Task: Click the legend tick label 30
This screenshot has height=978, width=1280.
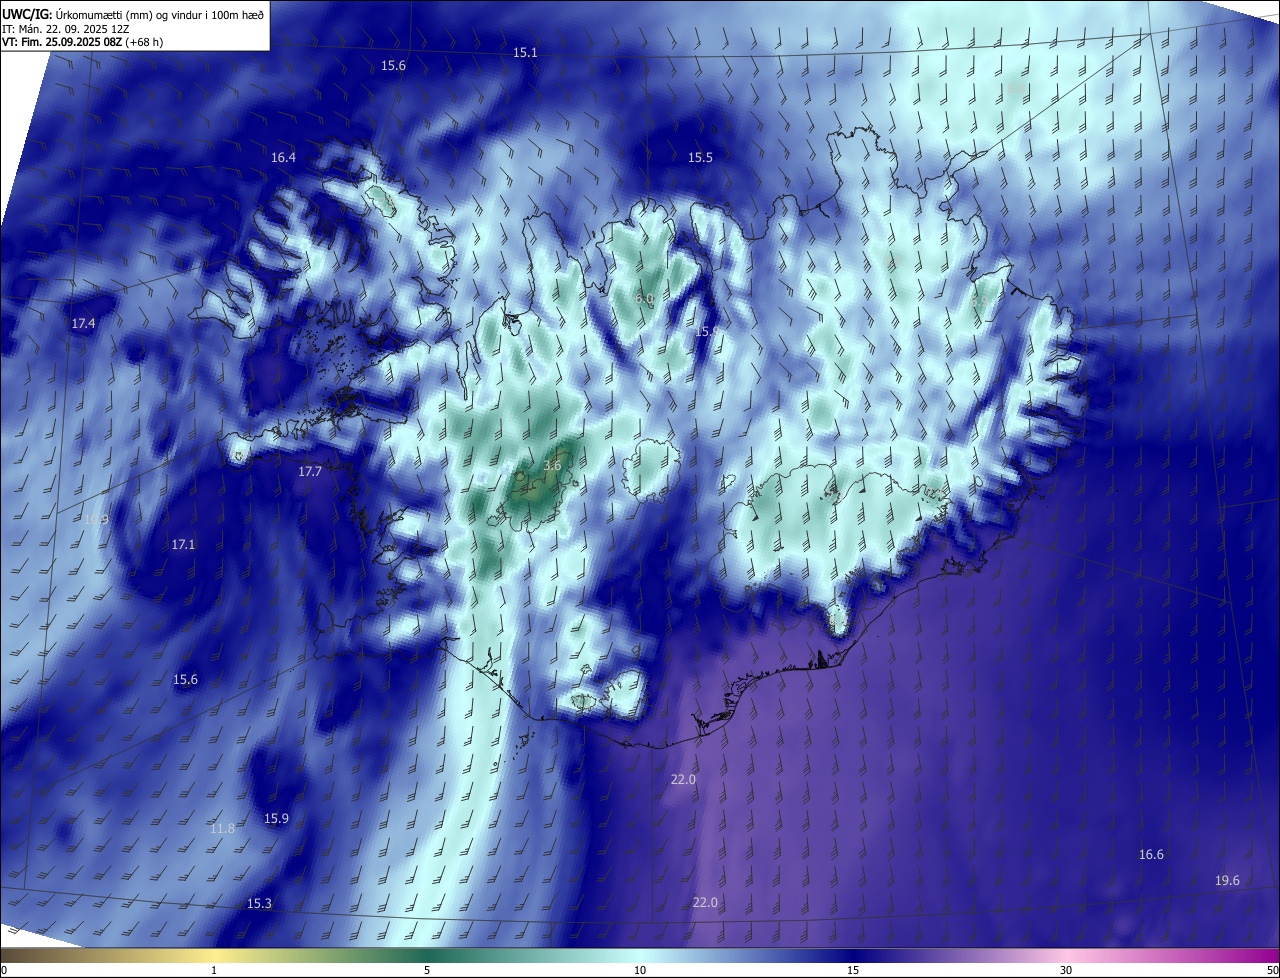Action: click(x=1066, y=970)
